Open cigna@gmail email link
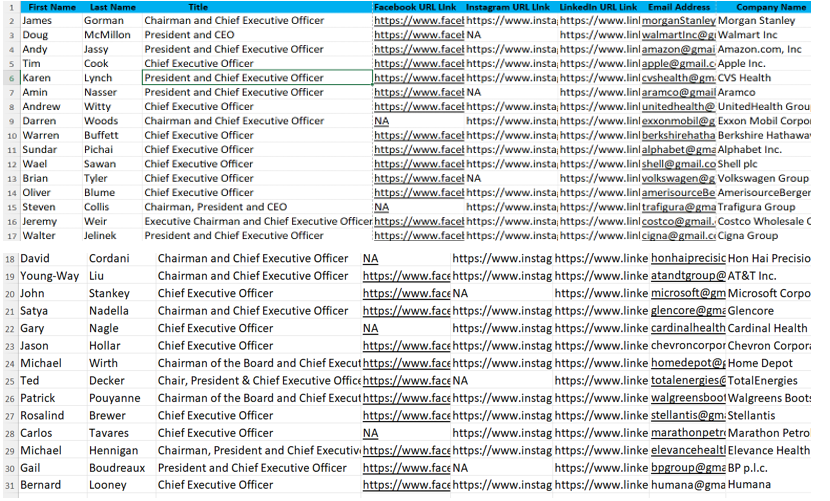Image resolution: width=830 pixels, height=501 pixels. click(x=679, y=236)
